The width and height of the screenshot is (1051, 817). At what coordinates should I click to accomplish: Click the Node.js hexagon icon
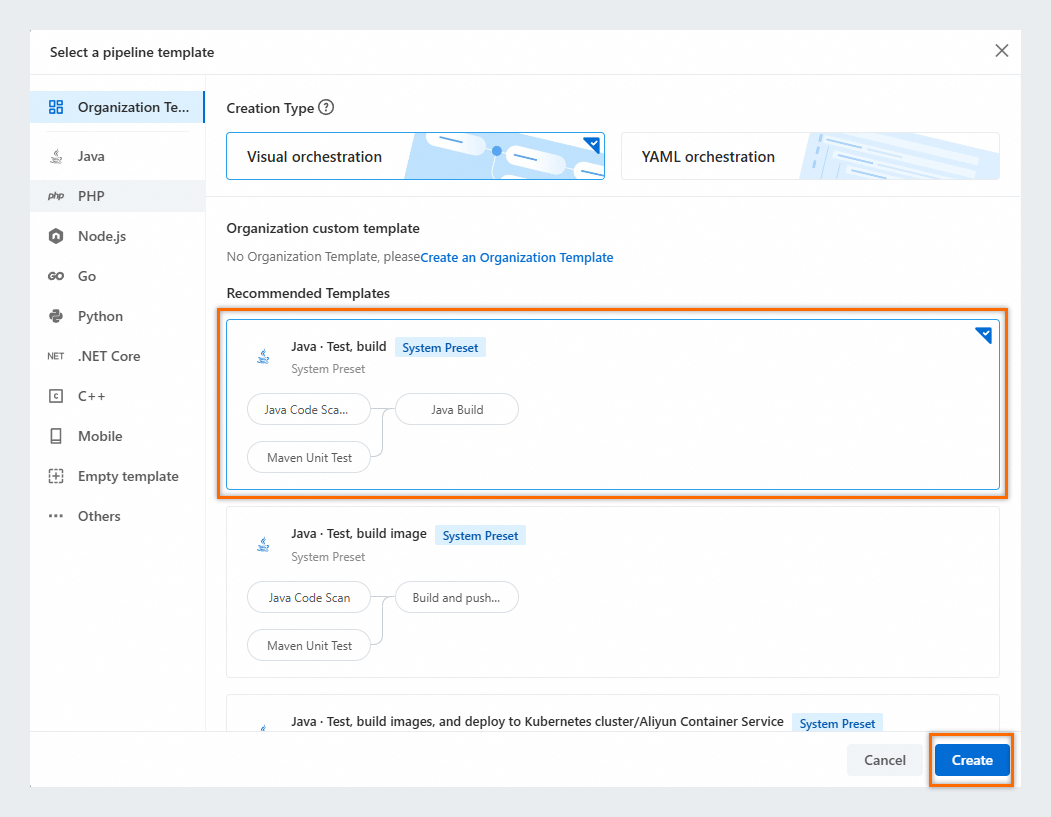56,237
